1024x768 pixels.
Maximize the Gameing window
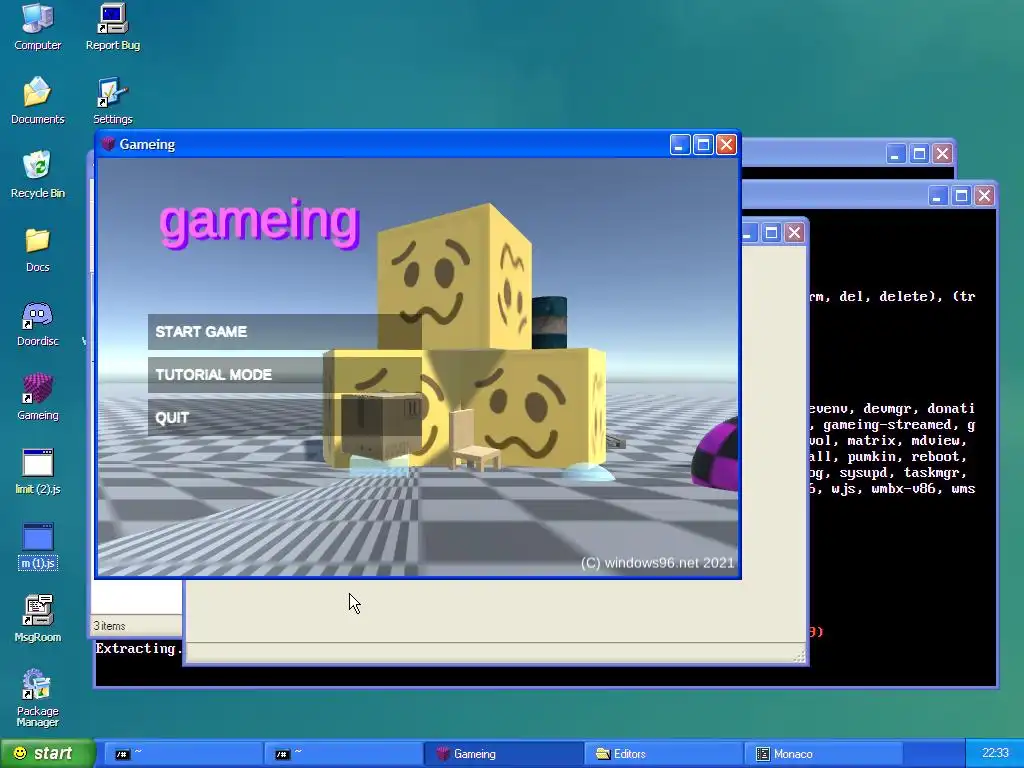(x=703, y=144)
